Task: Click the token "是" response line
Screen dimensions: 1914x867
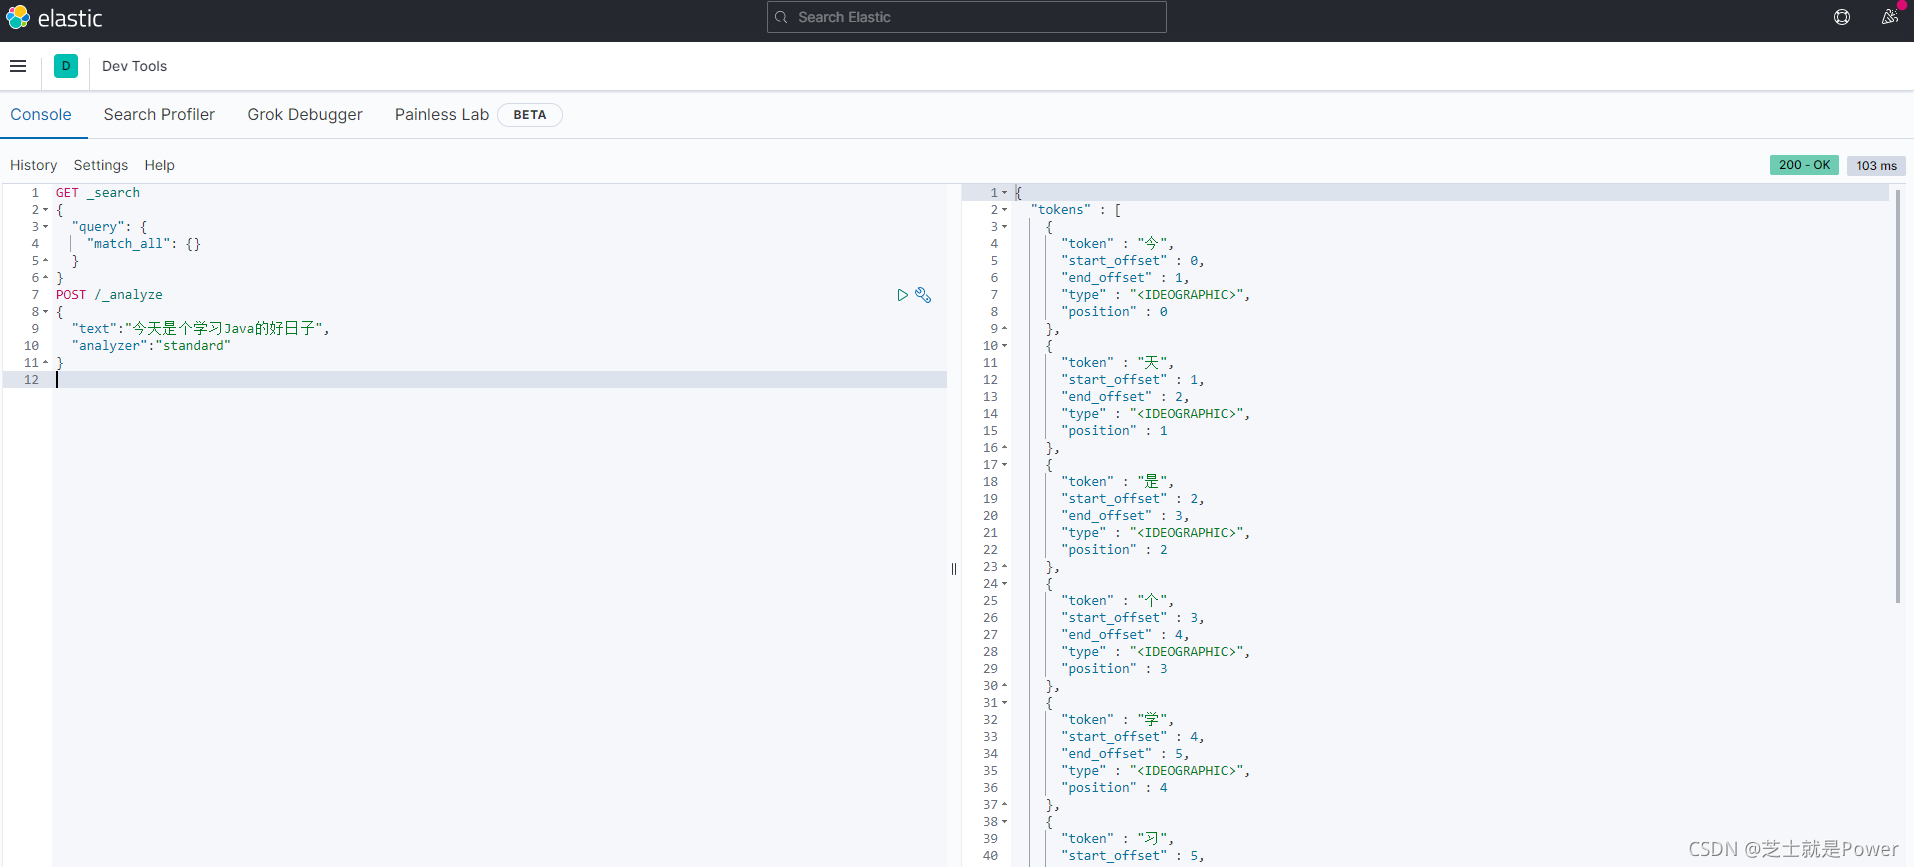Action: click(1118, 482)
